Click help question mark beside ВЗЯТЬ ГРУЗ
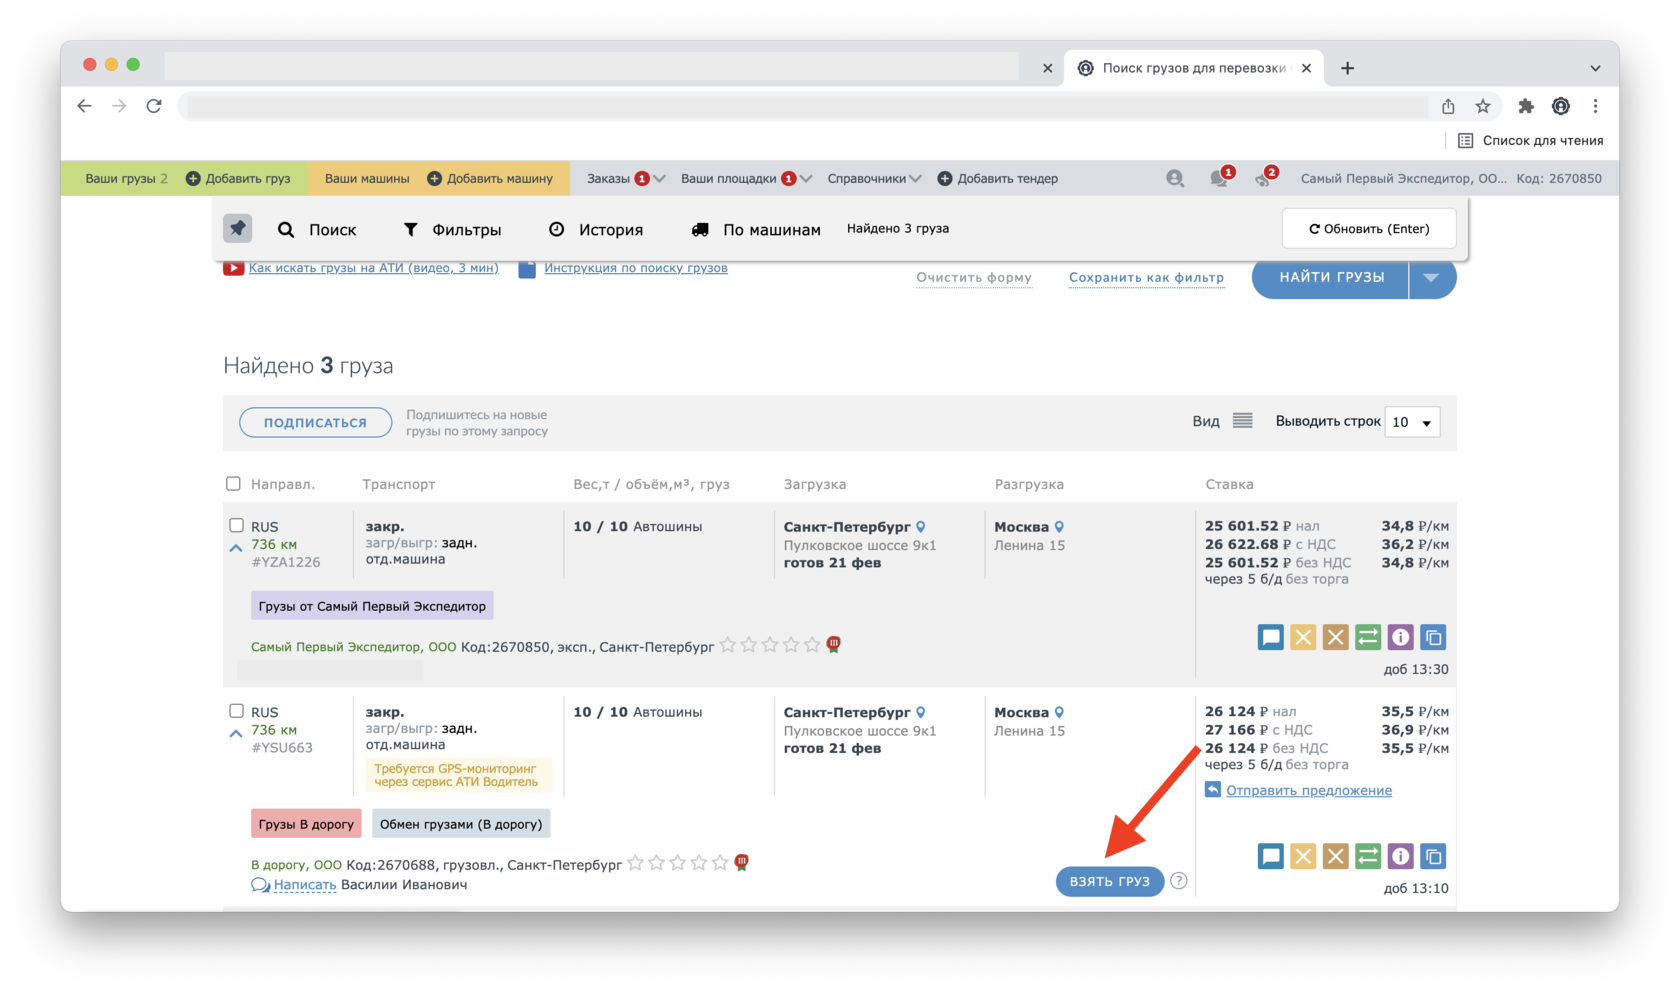The image size is (1680, 992). tap(1179, 881)
